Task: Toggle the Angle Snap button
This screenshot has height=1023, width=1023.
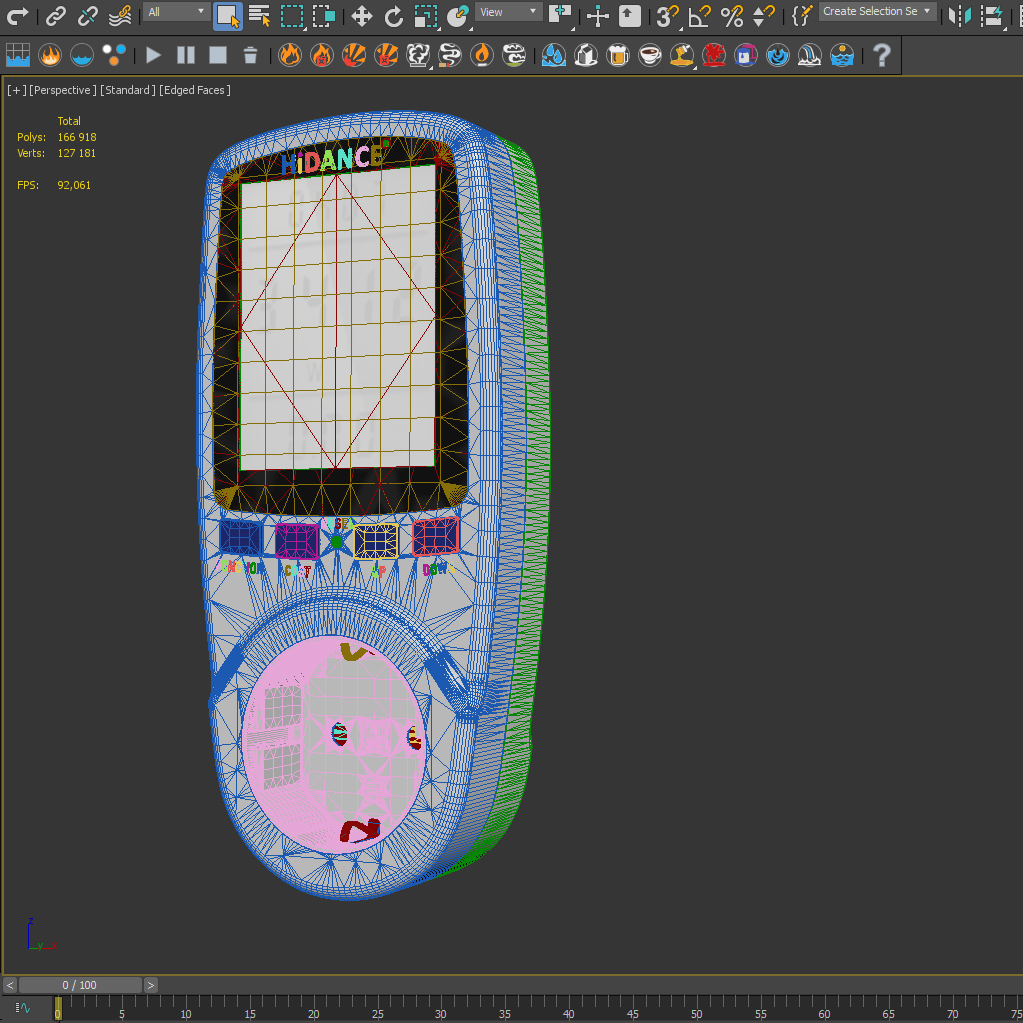Action: (x=699, y=16)
